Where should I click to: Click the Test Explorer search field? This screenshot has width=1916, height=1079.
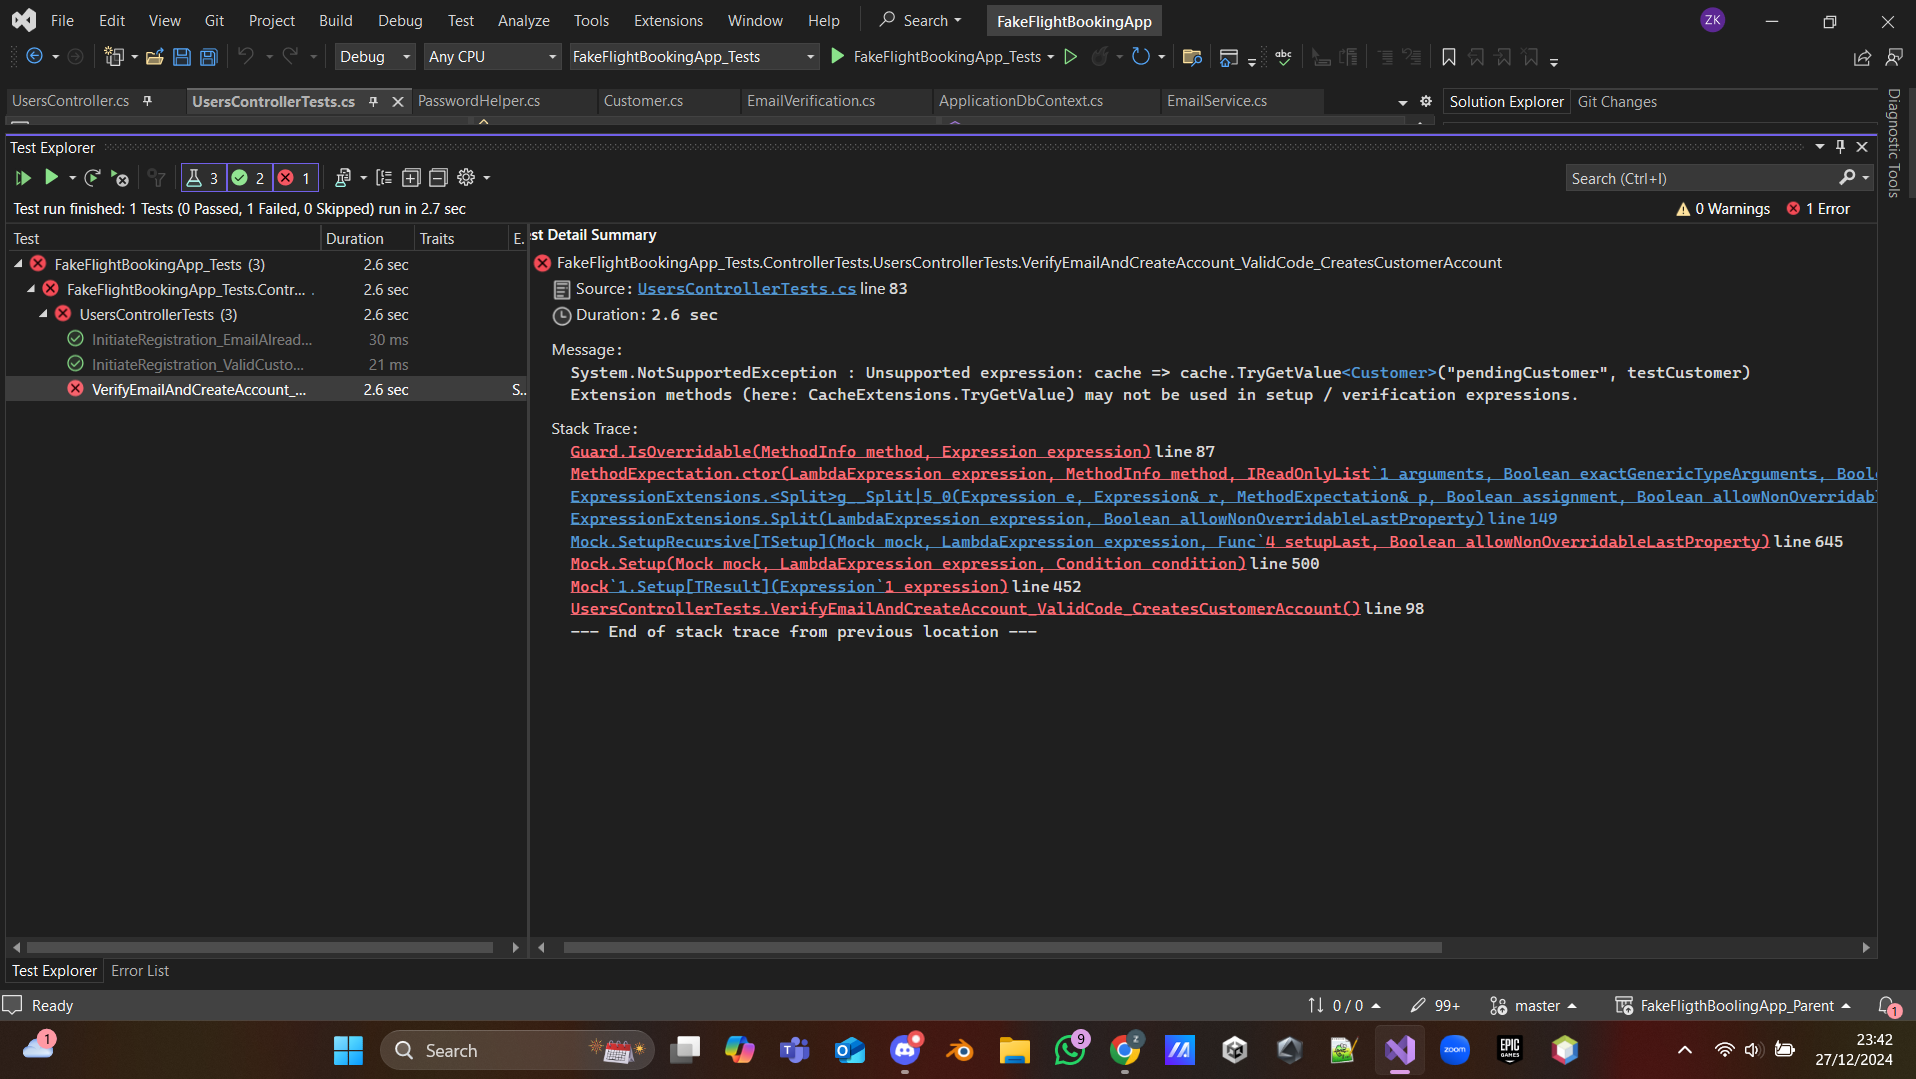coord(1703,178)
